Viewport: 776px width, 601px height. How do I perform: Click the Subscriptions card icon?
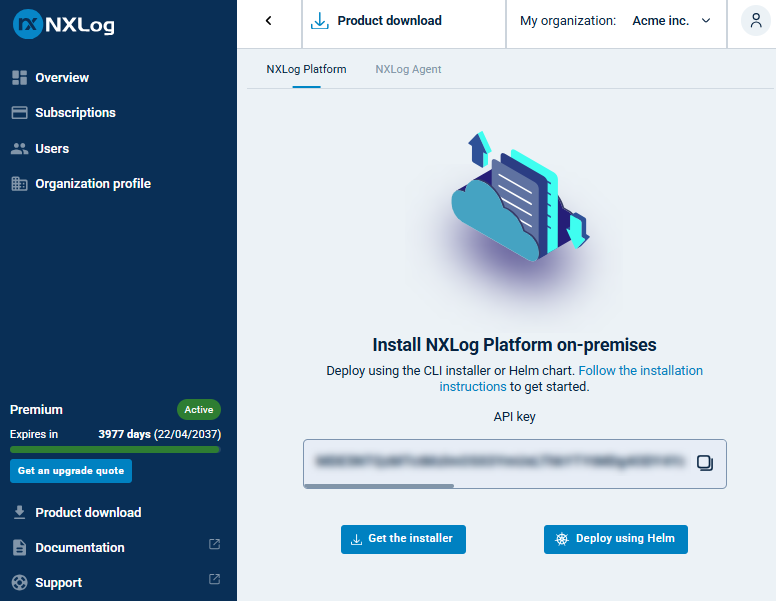tap(19, 112)
